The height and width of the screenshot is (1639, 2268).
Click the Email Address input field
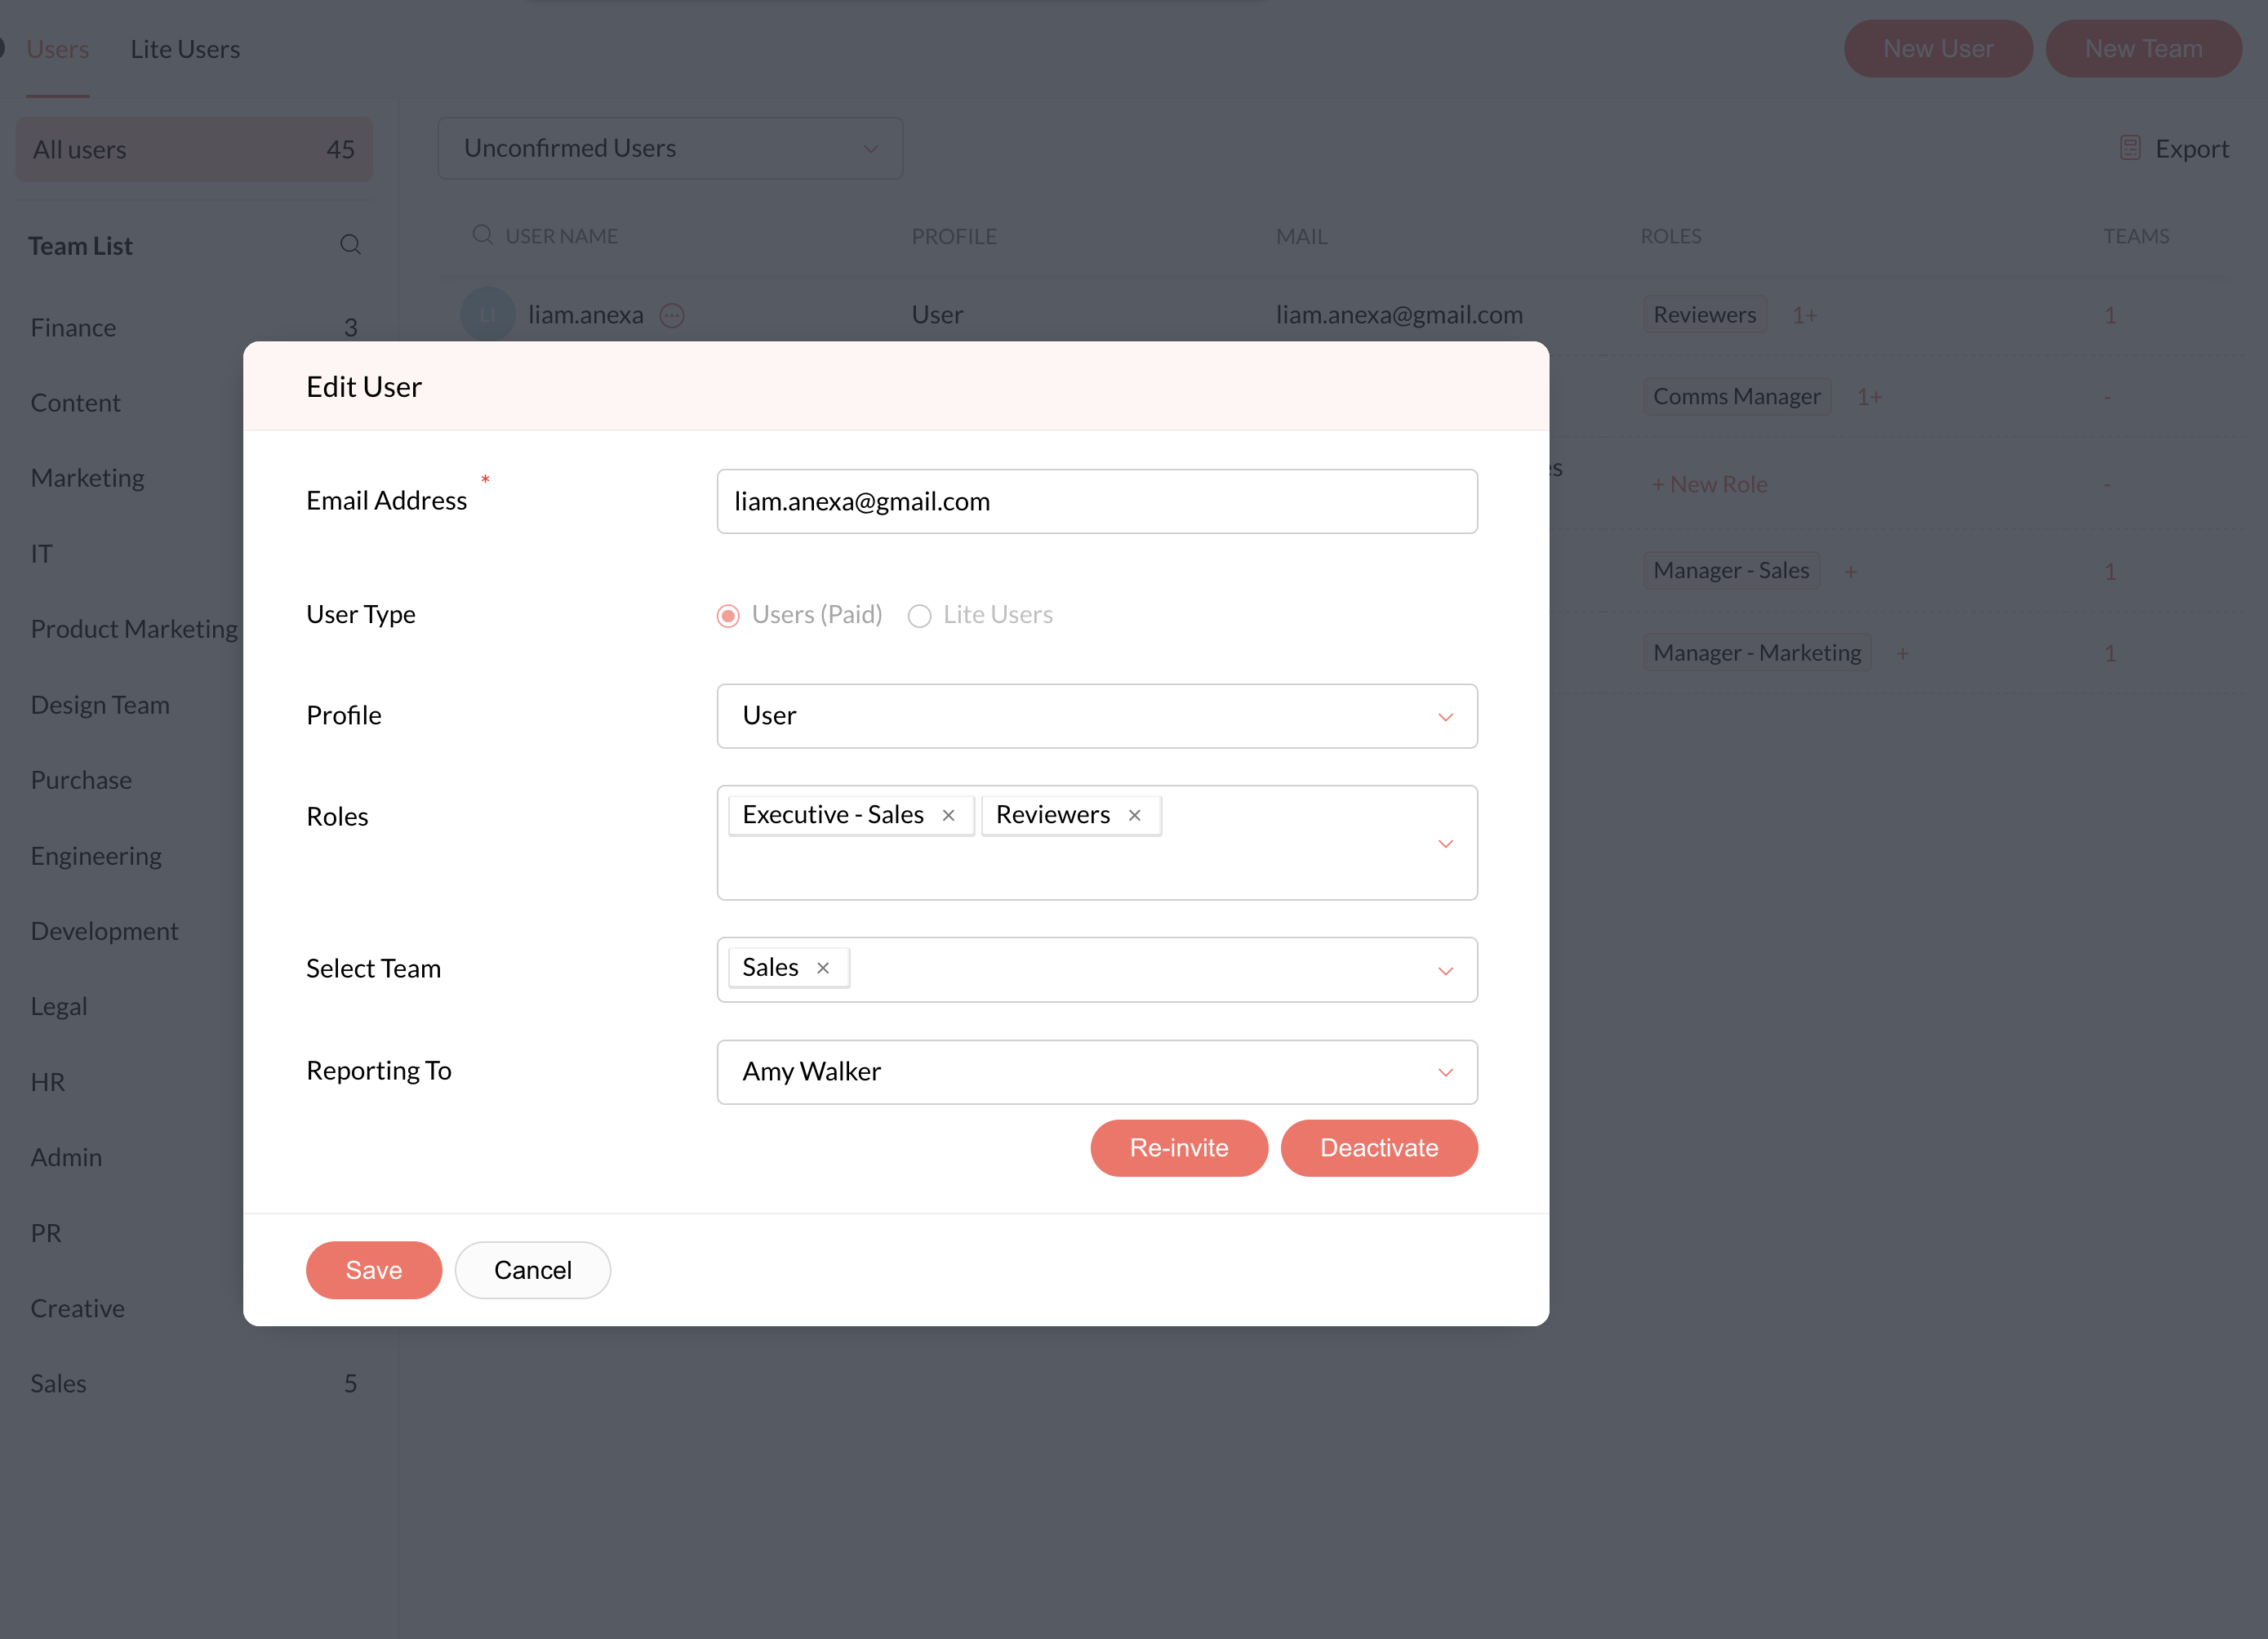click(x=1097, y=501)
